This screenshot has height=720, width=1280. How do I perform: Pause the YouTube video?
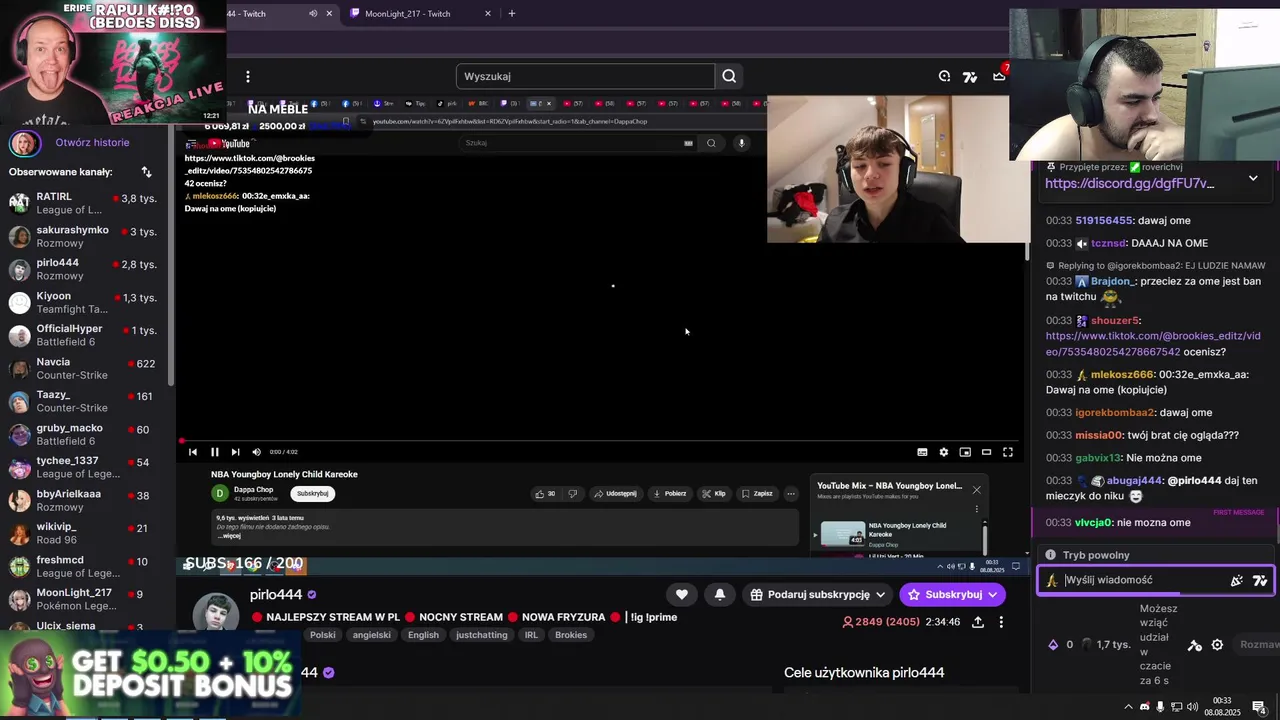(214, 452)
